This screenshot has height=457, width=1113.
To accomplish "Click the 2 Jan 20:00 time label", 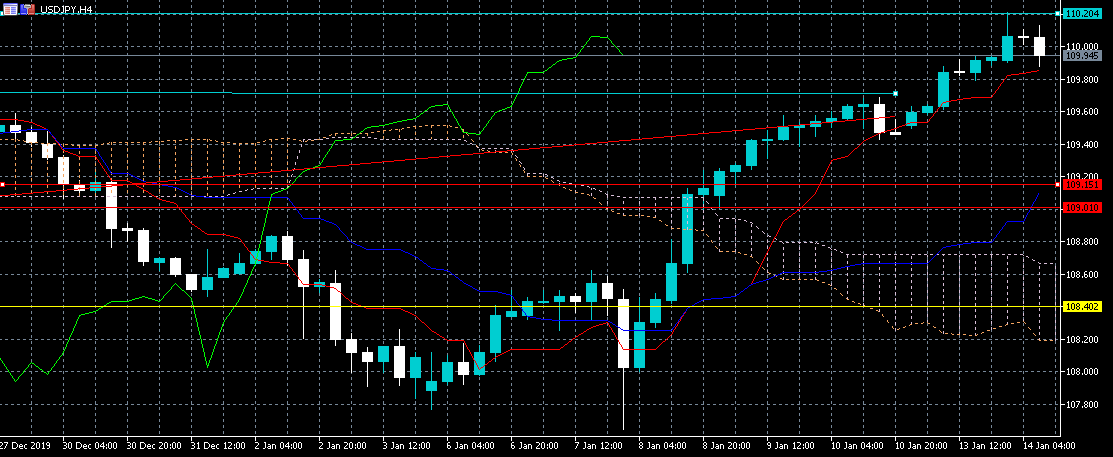I will click(341, 448).
